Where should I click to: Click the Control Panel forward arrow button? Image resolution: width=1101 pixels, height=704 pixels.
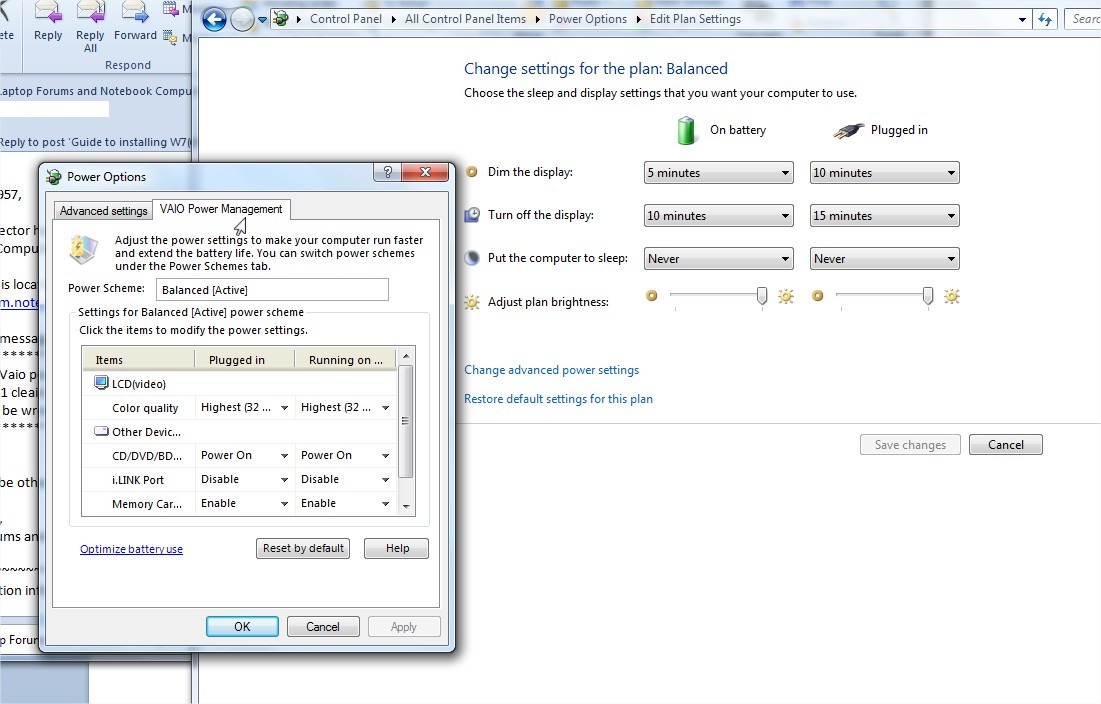(242, 20)
